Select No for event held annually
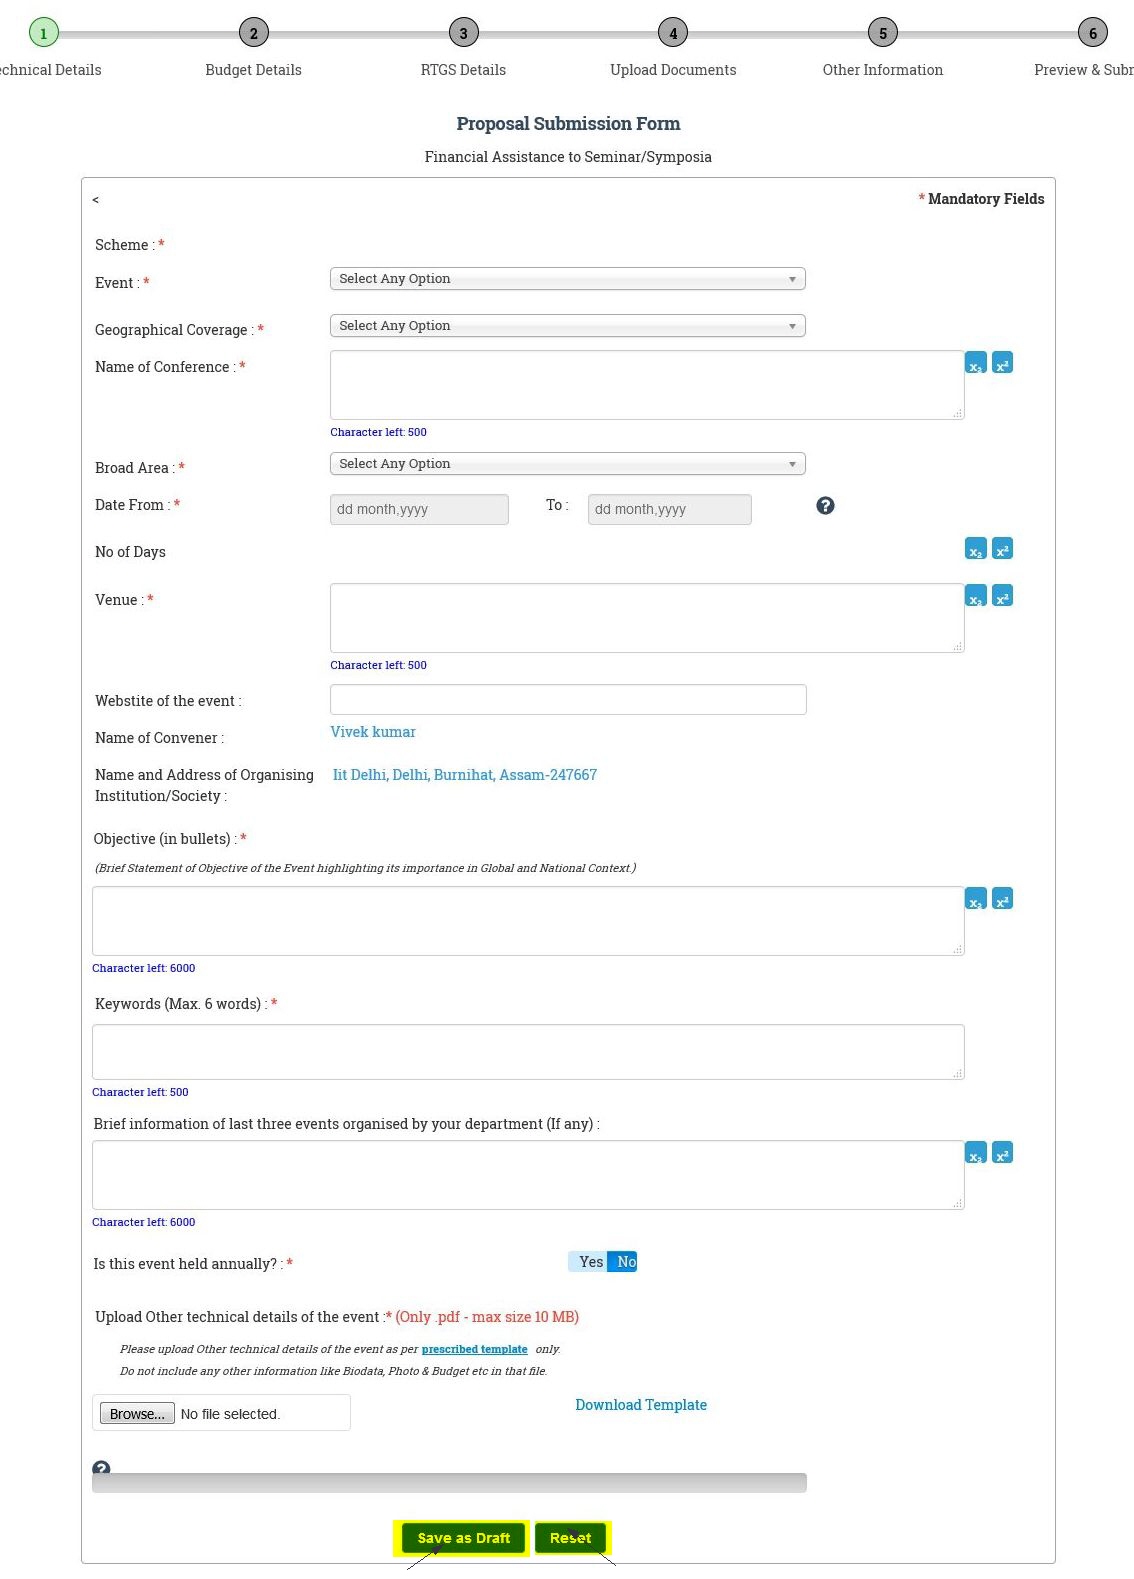This screenshot has width=1134, height=1579. [625, 1262]
